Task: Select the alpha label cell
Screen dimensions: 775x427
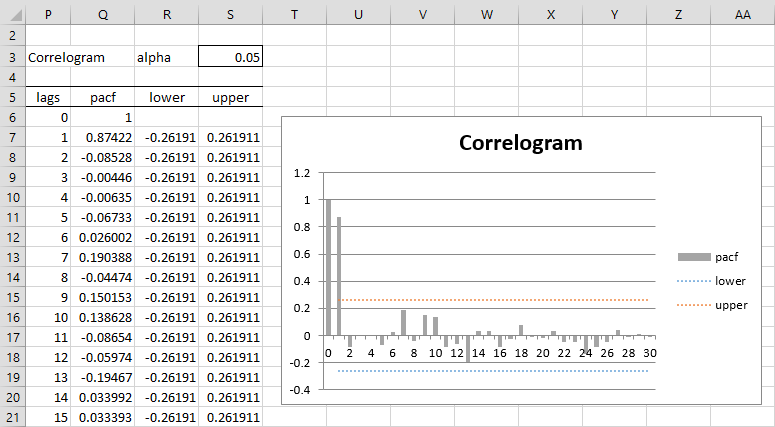Action: pos(167,56)
